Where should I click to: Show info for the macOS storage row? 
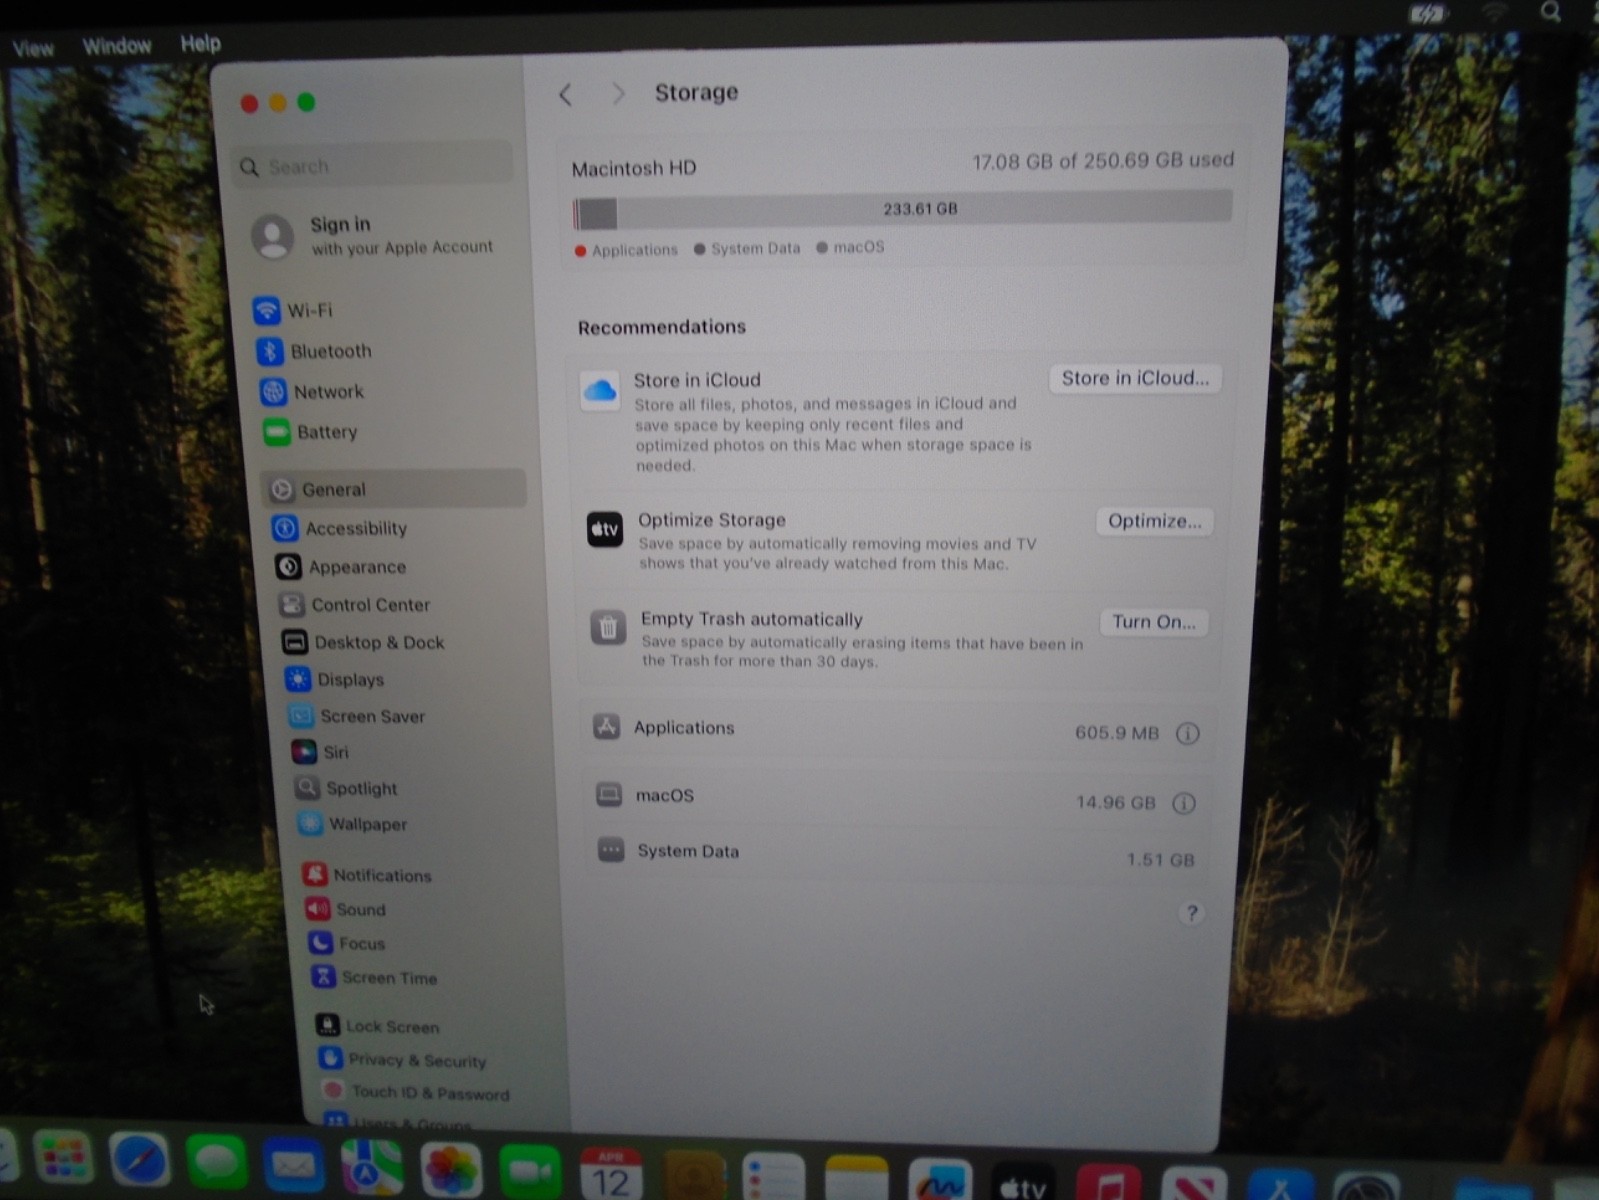[1183, 803]
